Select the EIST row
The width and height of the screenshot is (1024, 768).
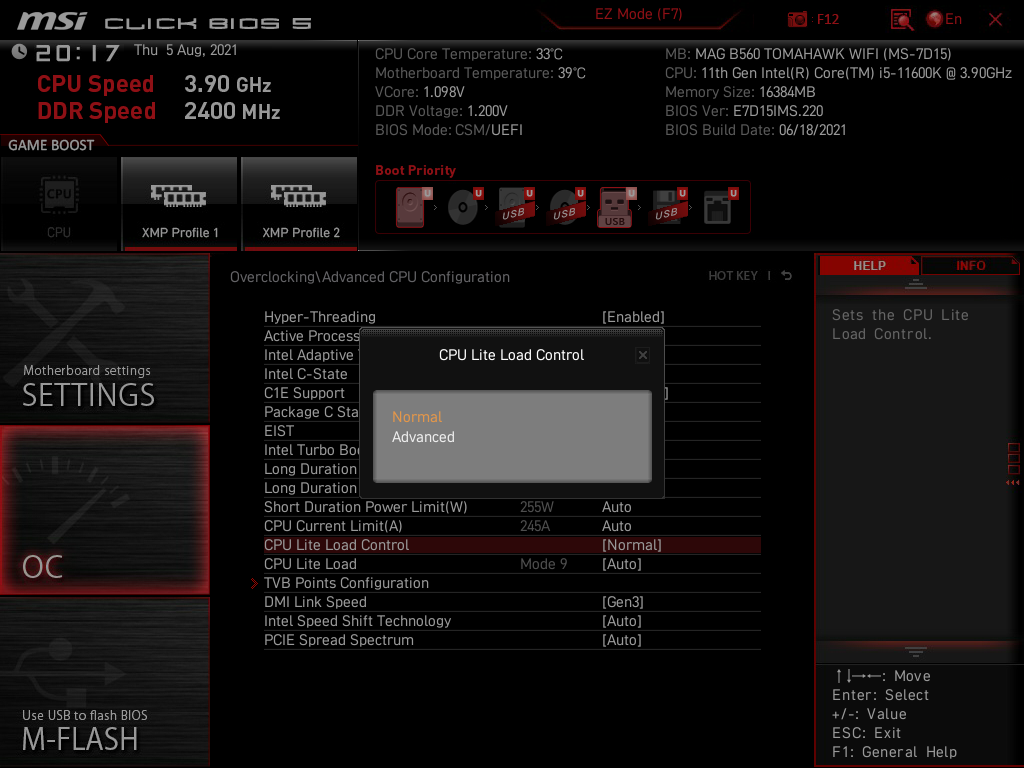click(279, 430)
